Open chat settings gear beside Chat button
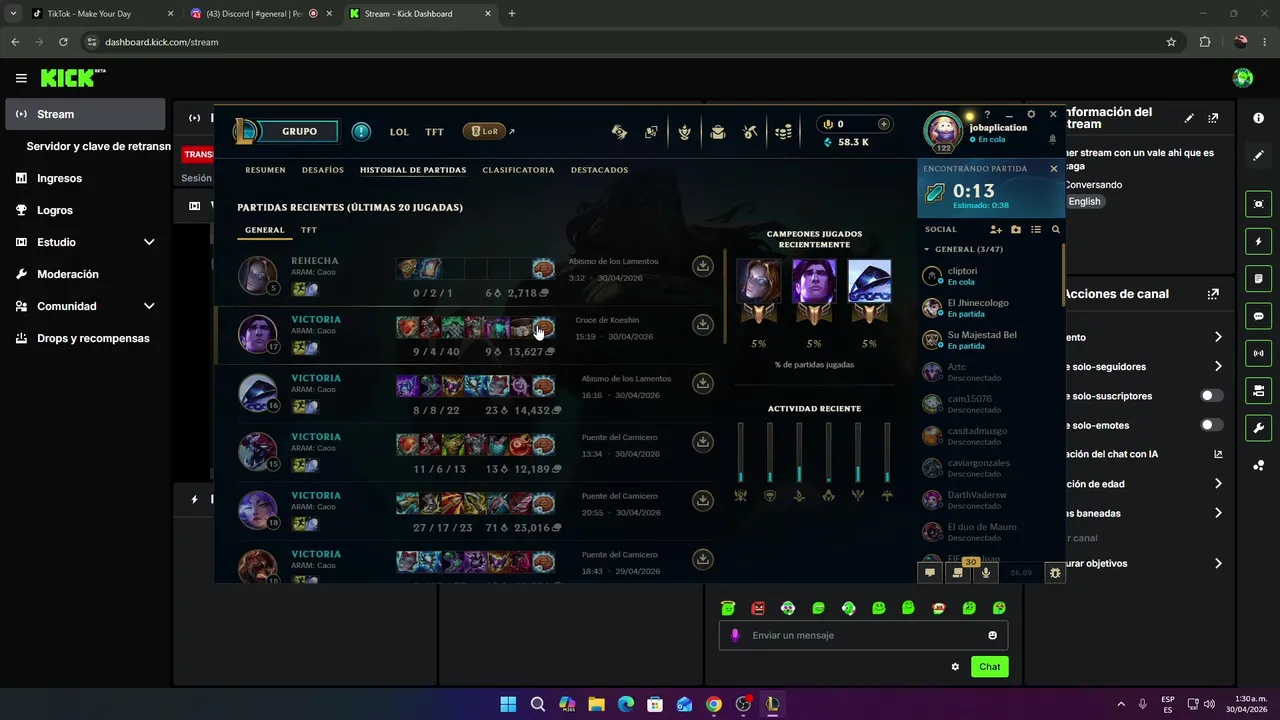The width and height of the screenshot is (1280, 720). (x=955, y=667)
